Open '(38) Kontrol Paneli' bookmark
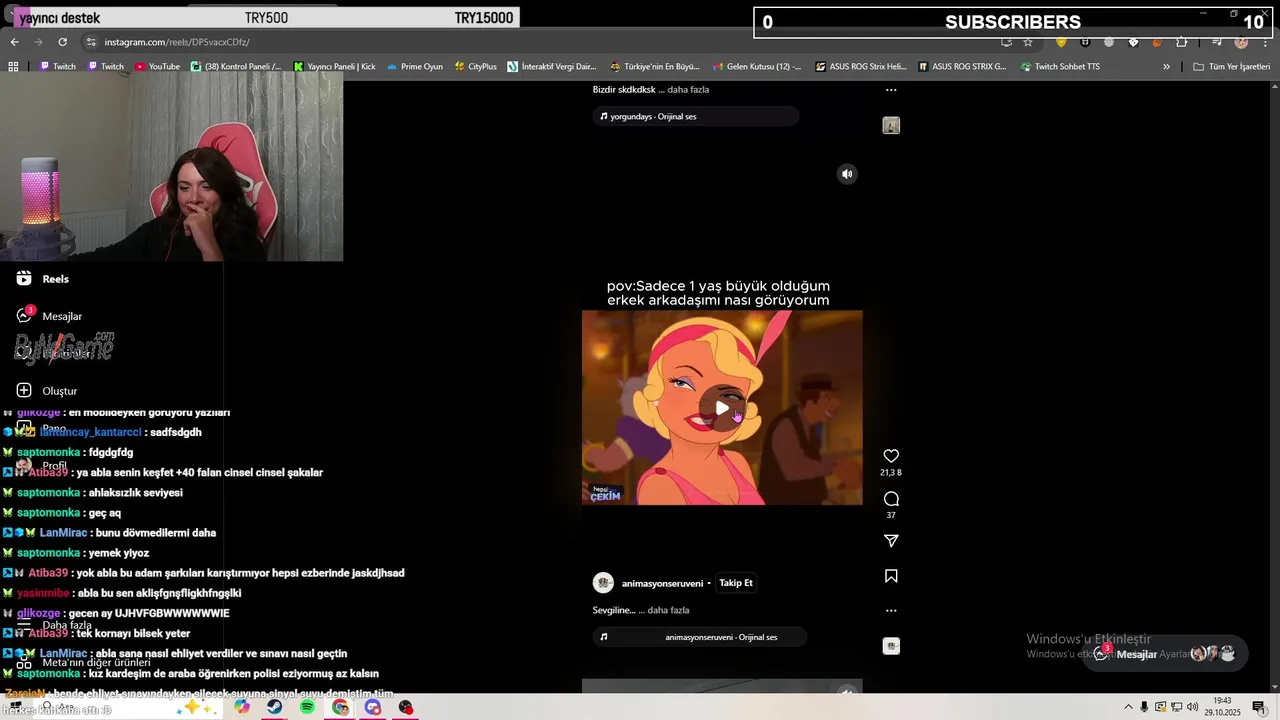This screenshot has width=1280, height=720. [236, 67]
